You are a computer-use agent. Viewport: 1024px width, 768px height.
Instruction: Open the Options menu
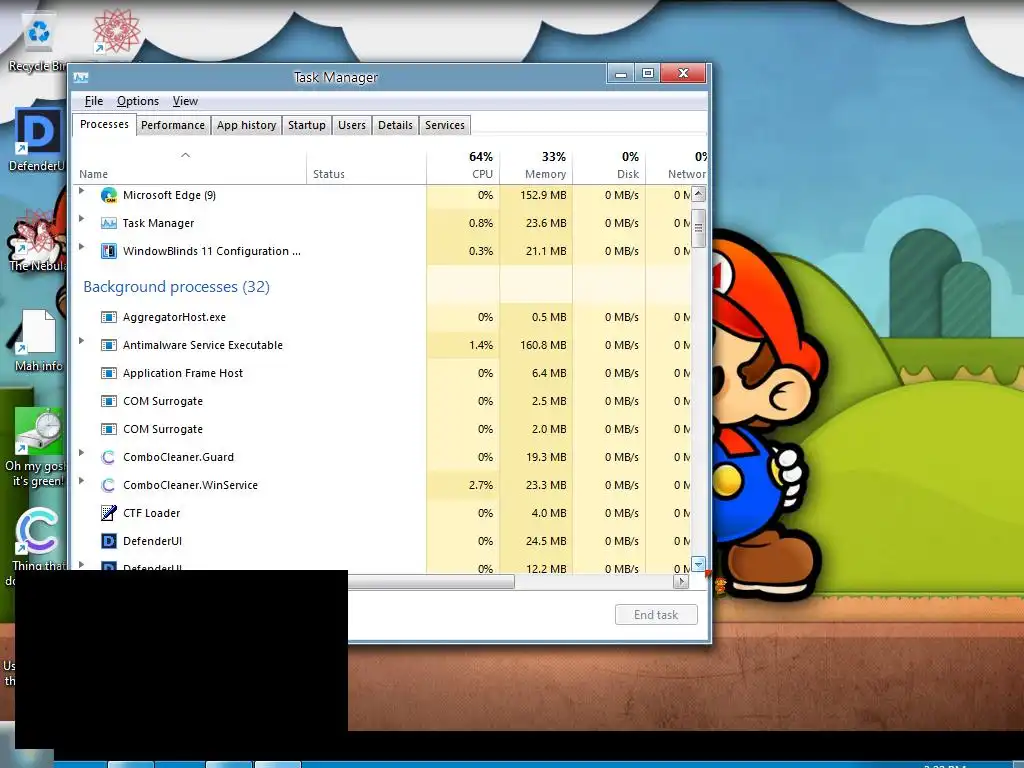(138, 101)
